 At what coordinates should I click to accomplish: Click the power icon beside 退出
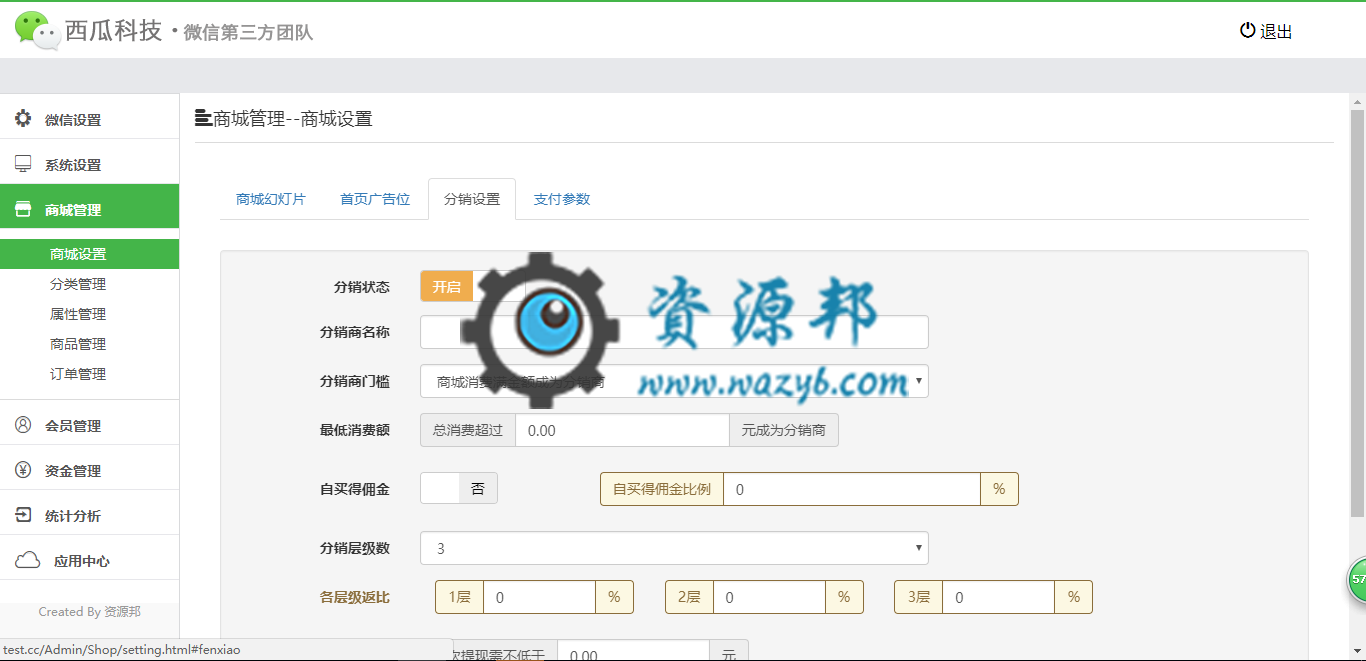1247,30
